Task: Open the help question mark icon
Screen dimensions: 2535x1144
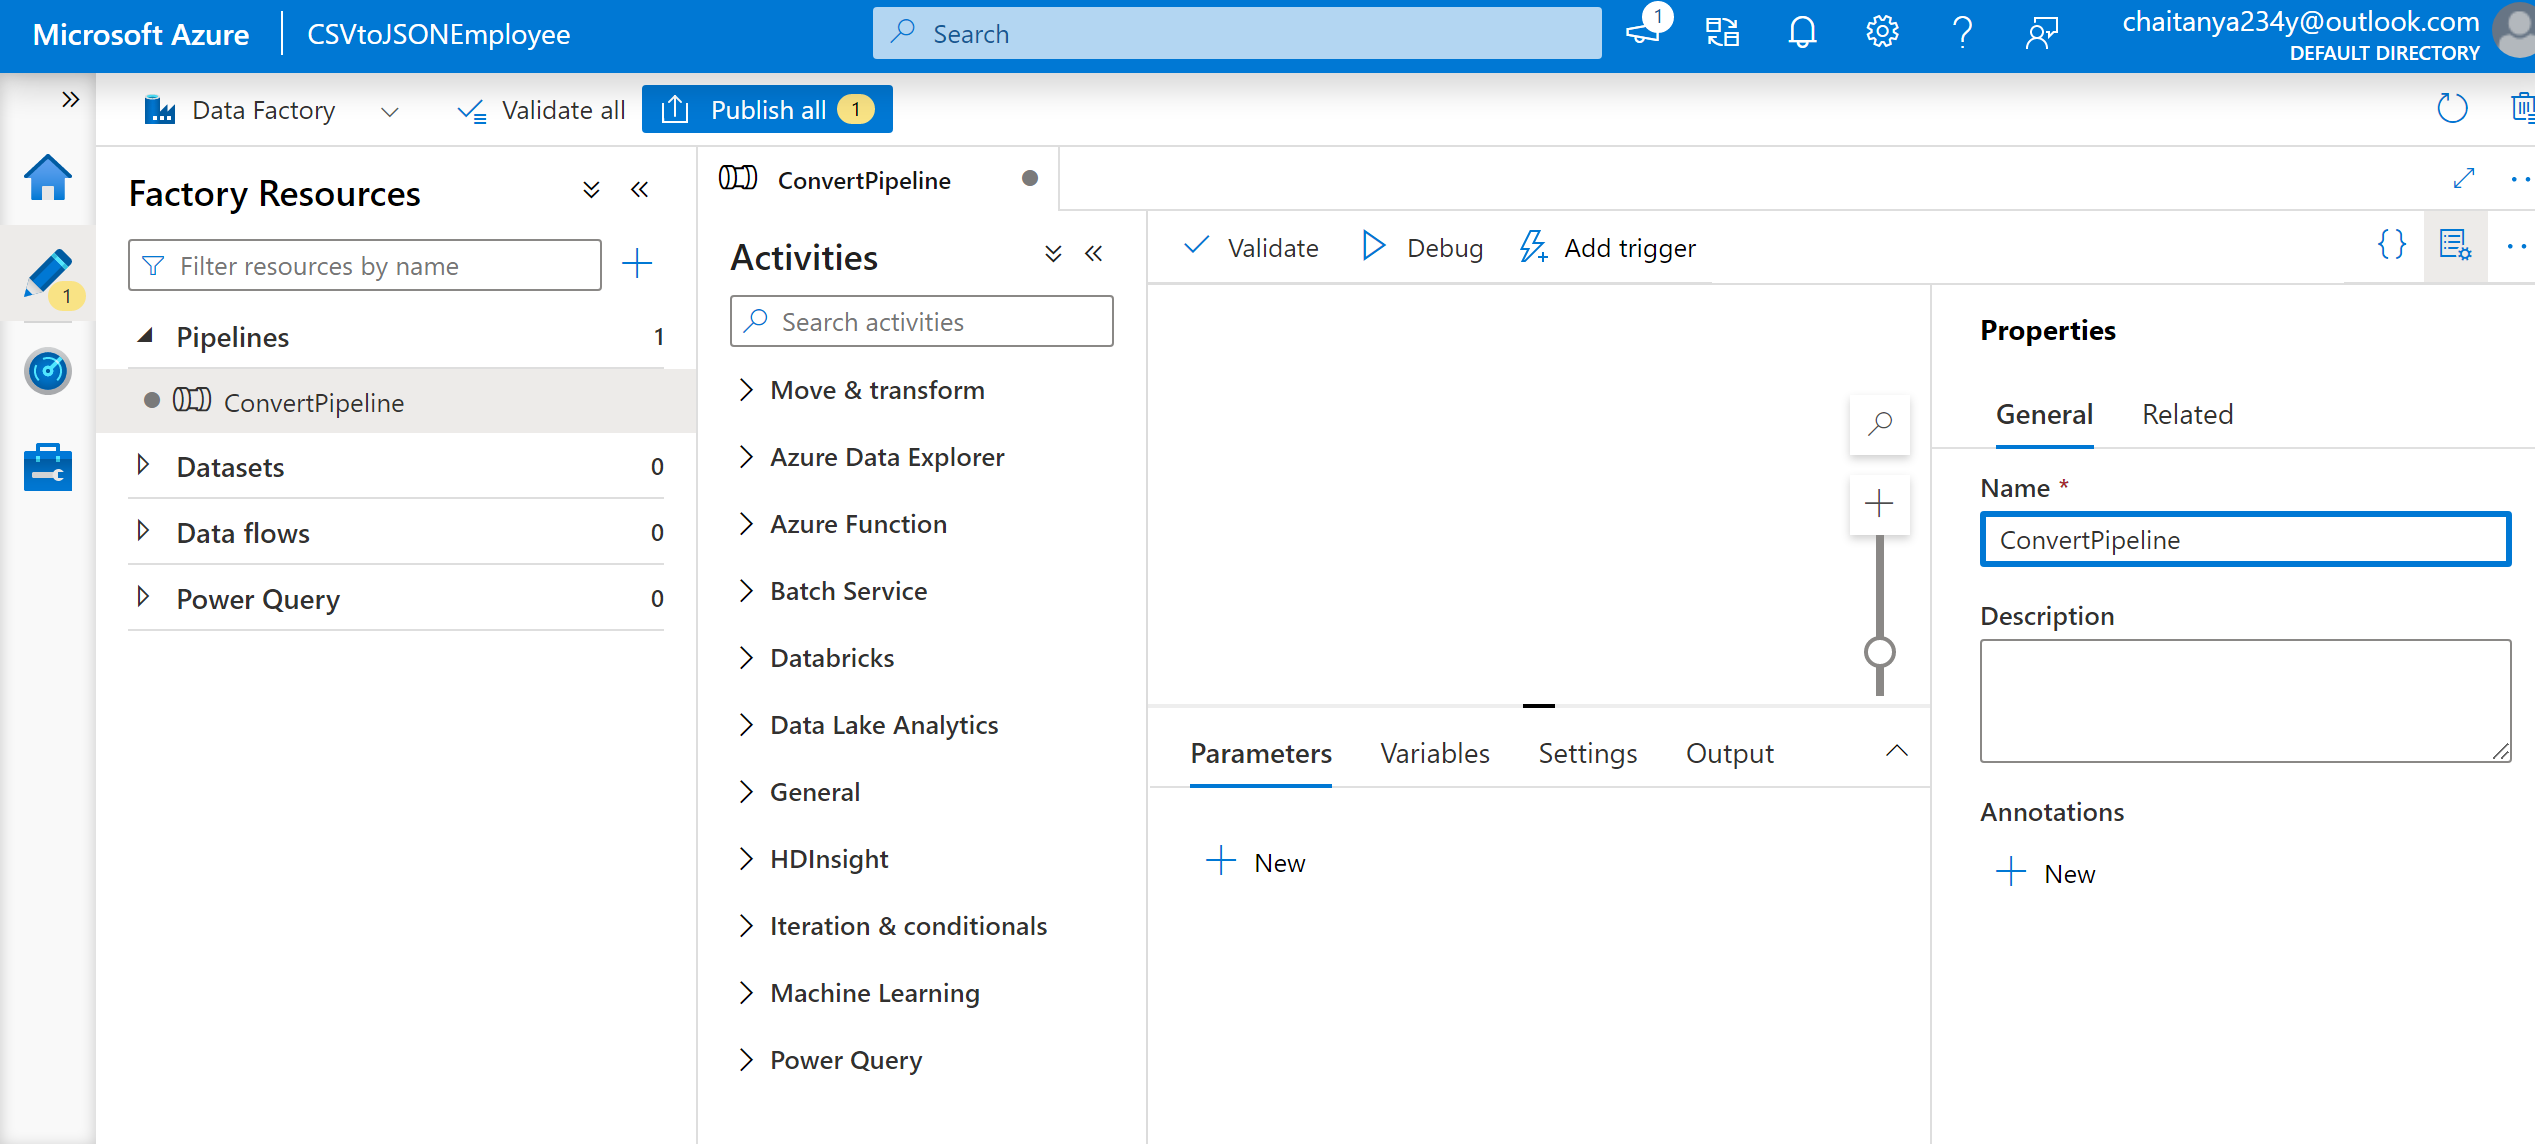Action: click(x=1962, y=33)
